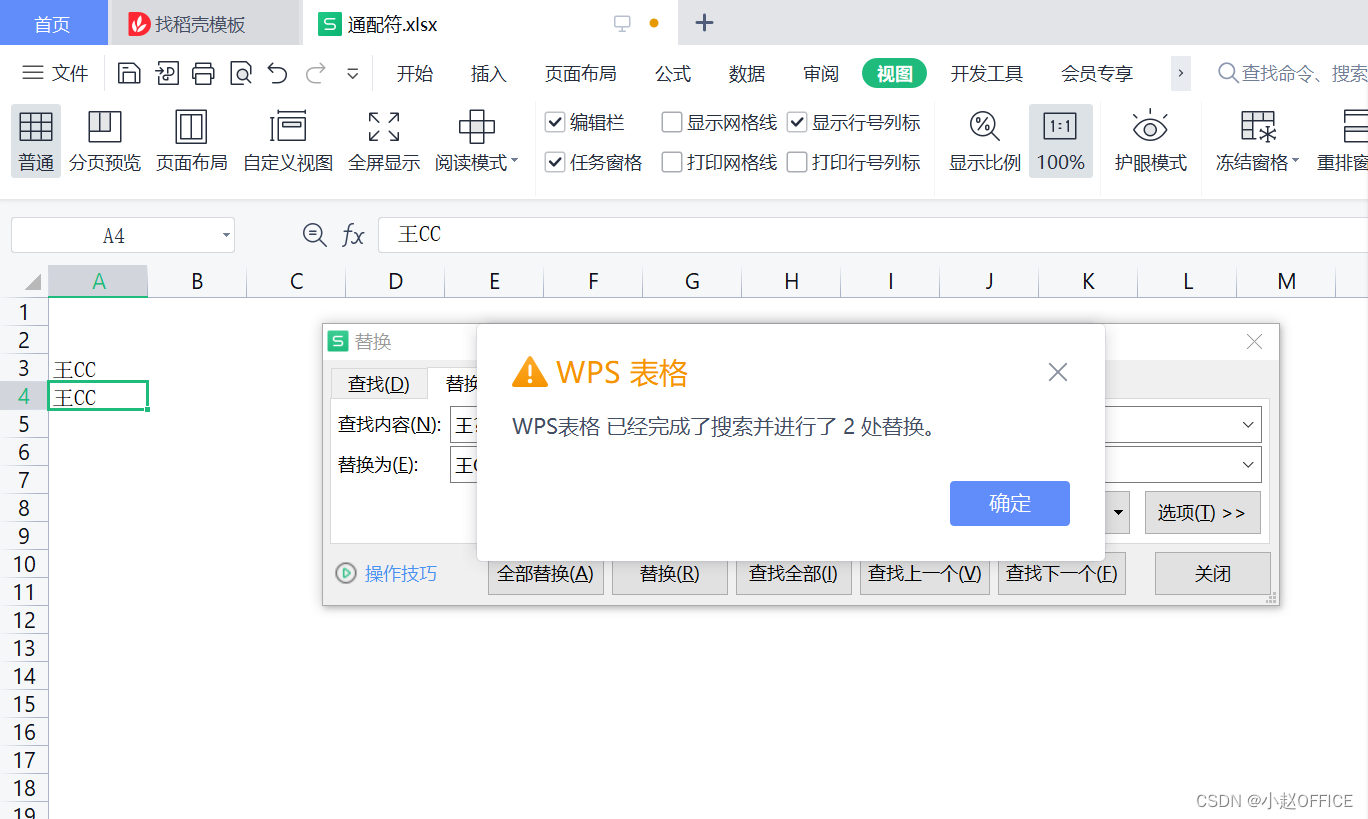
Task: Click the fx insert function icon
Action: click(353, 235)
